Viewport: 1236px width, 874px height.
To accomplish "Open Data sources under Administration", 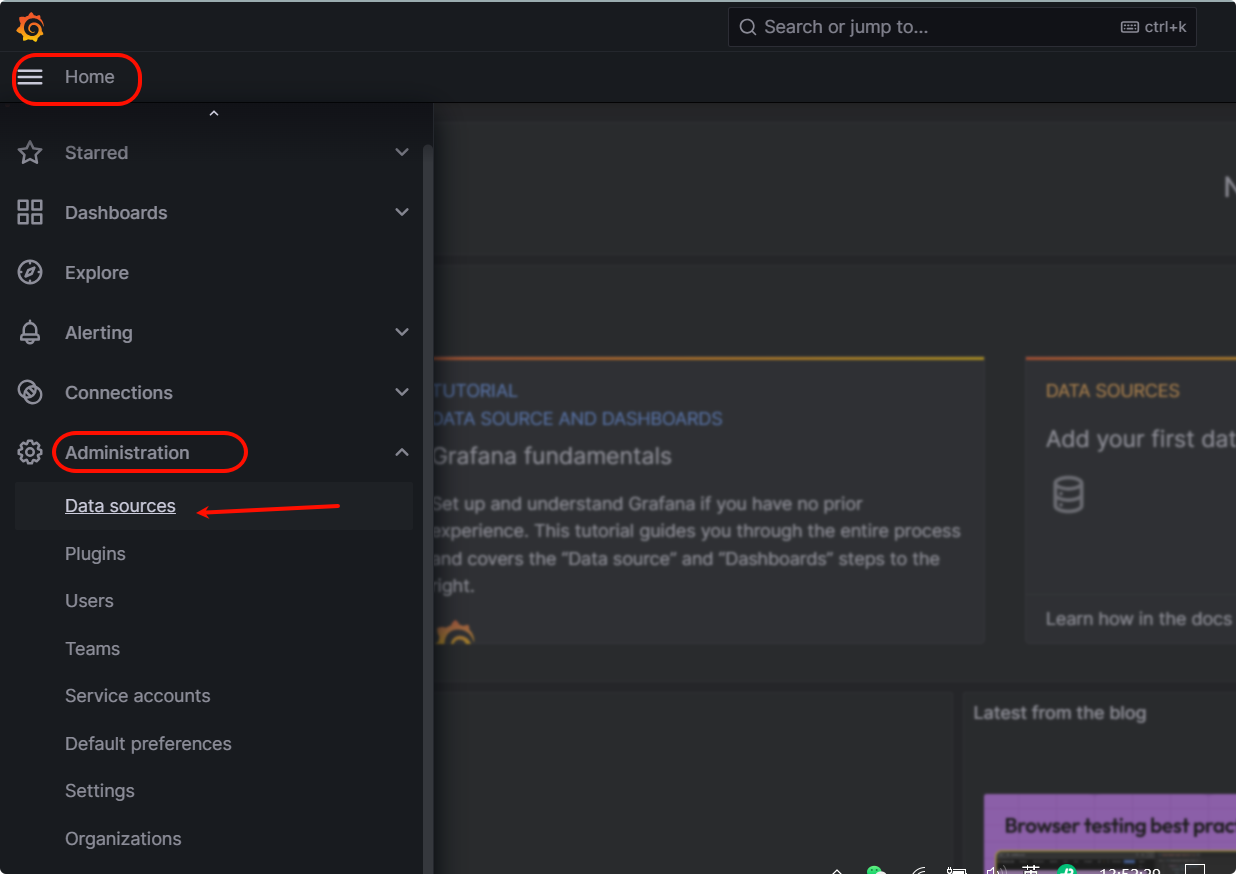I will click(x=120, y=506).
